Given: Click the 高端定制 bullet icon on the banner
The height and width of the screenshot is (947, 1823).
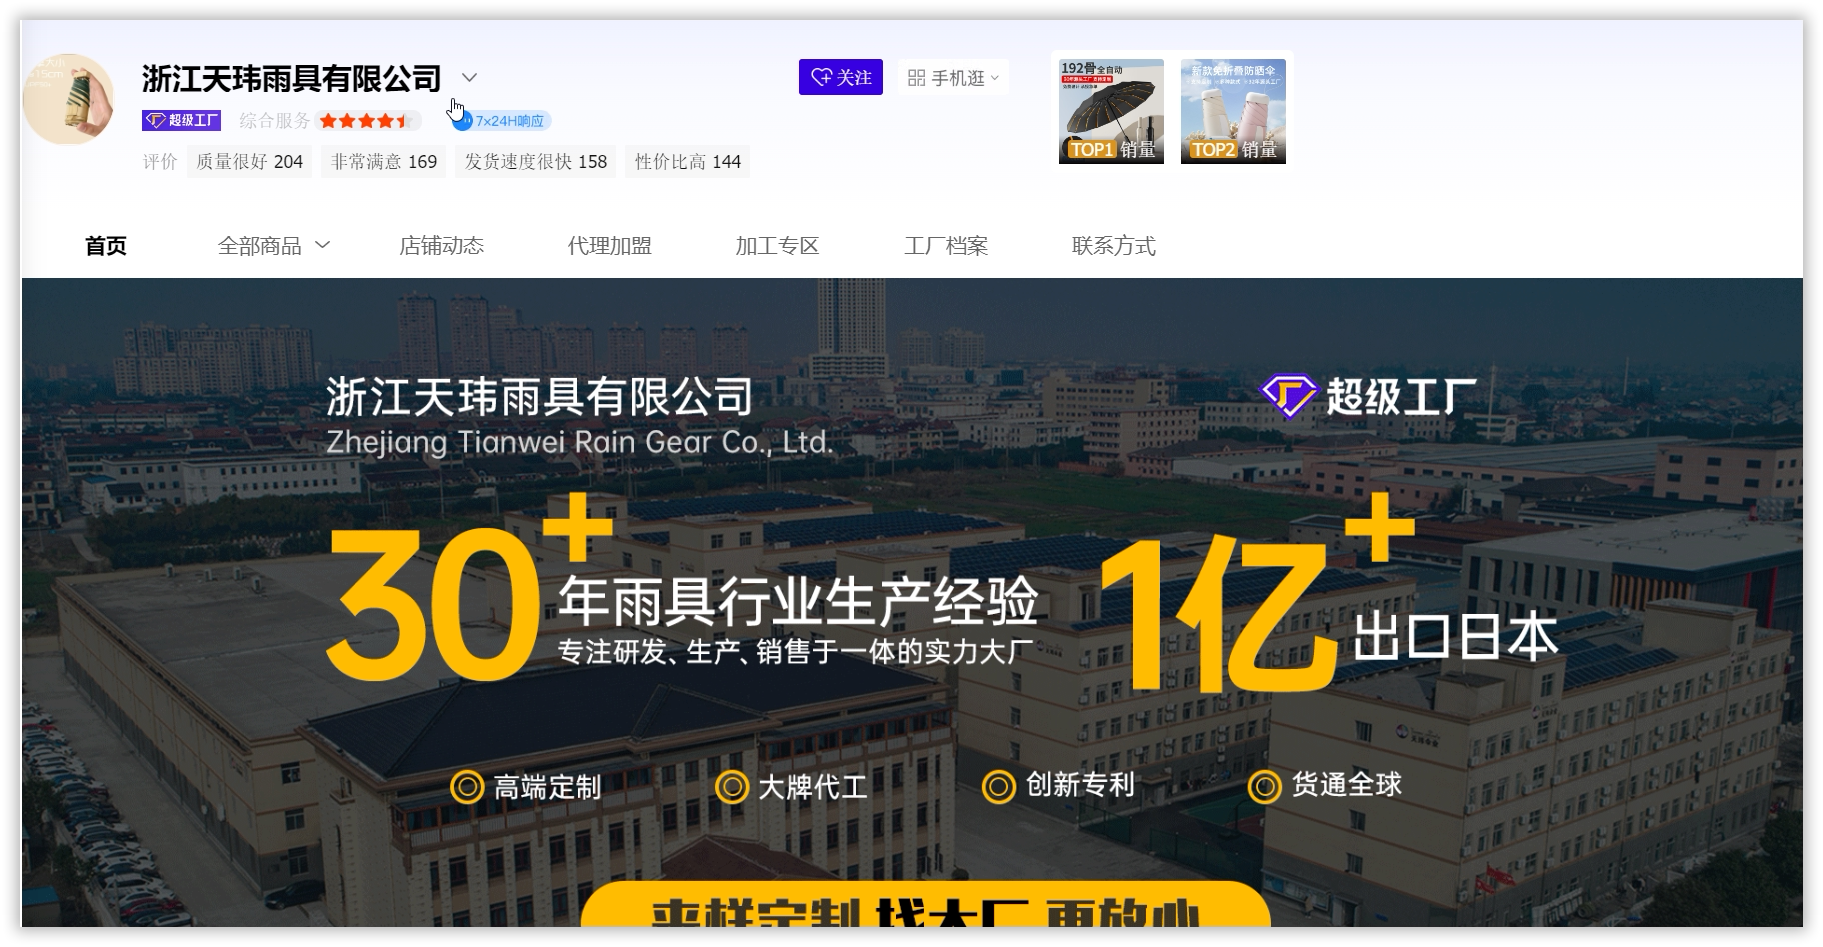Looking at the screenshot, I should point(466,787).
